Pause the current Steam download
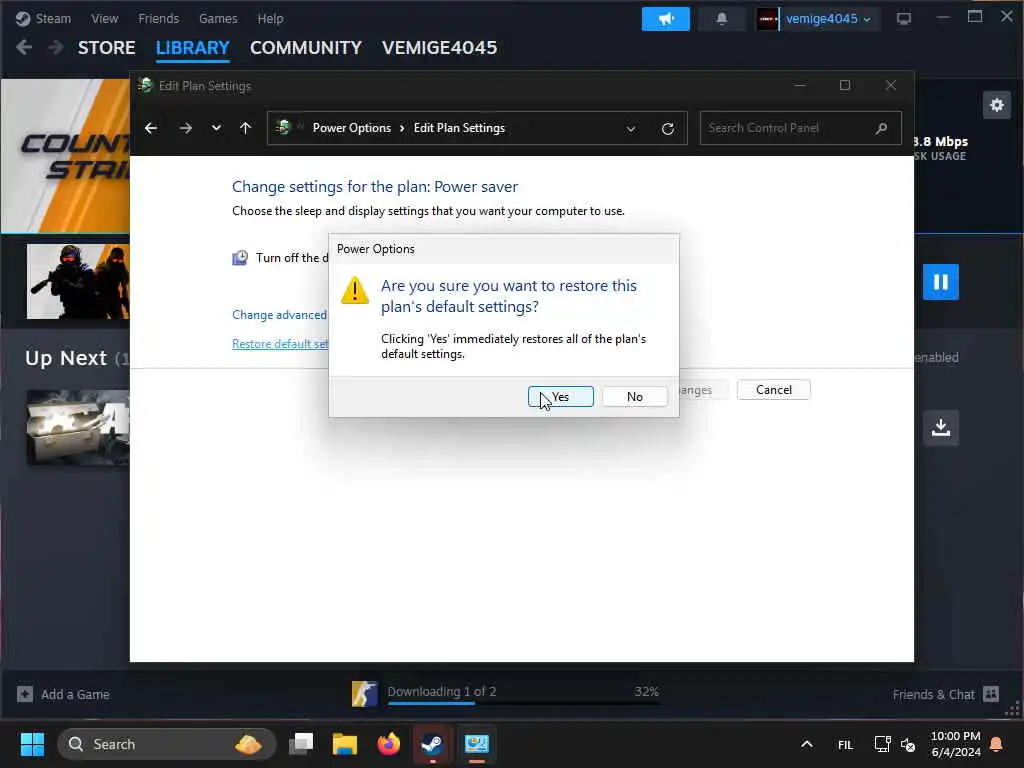 click(x=940, y=281)
